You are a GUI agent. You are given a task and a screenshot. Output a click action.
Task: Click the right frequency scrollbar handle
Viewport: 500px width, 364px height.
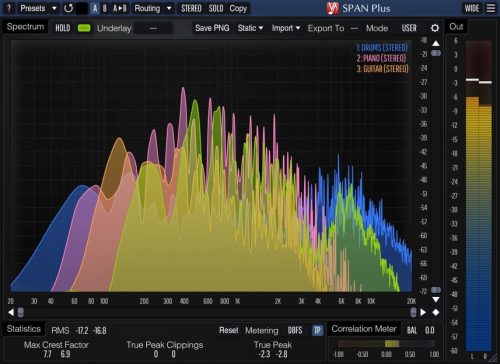coord(413,312)
